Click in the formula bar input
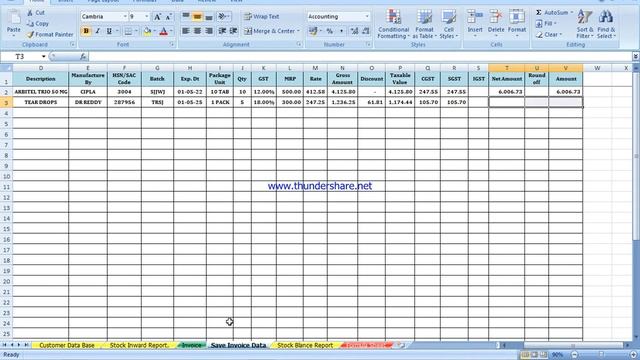Viewport: 640px width, 360px height. tap(361, 56)
